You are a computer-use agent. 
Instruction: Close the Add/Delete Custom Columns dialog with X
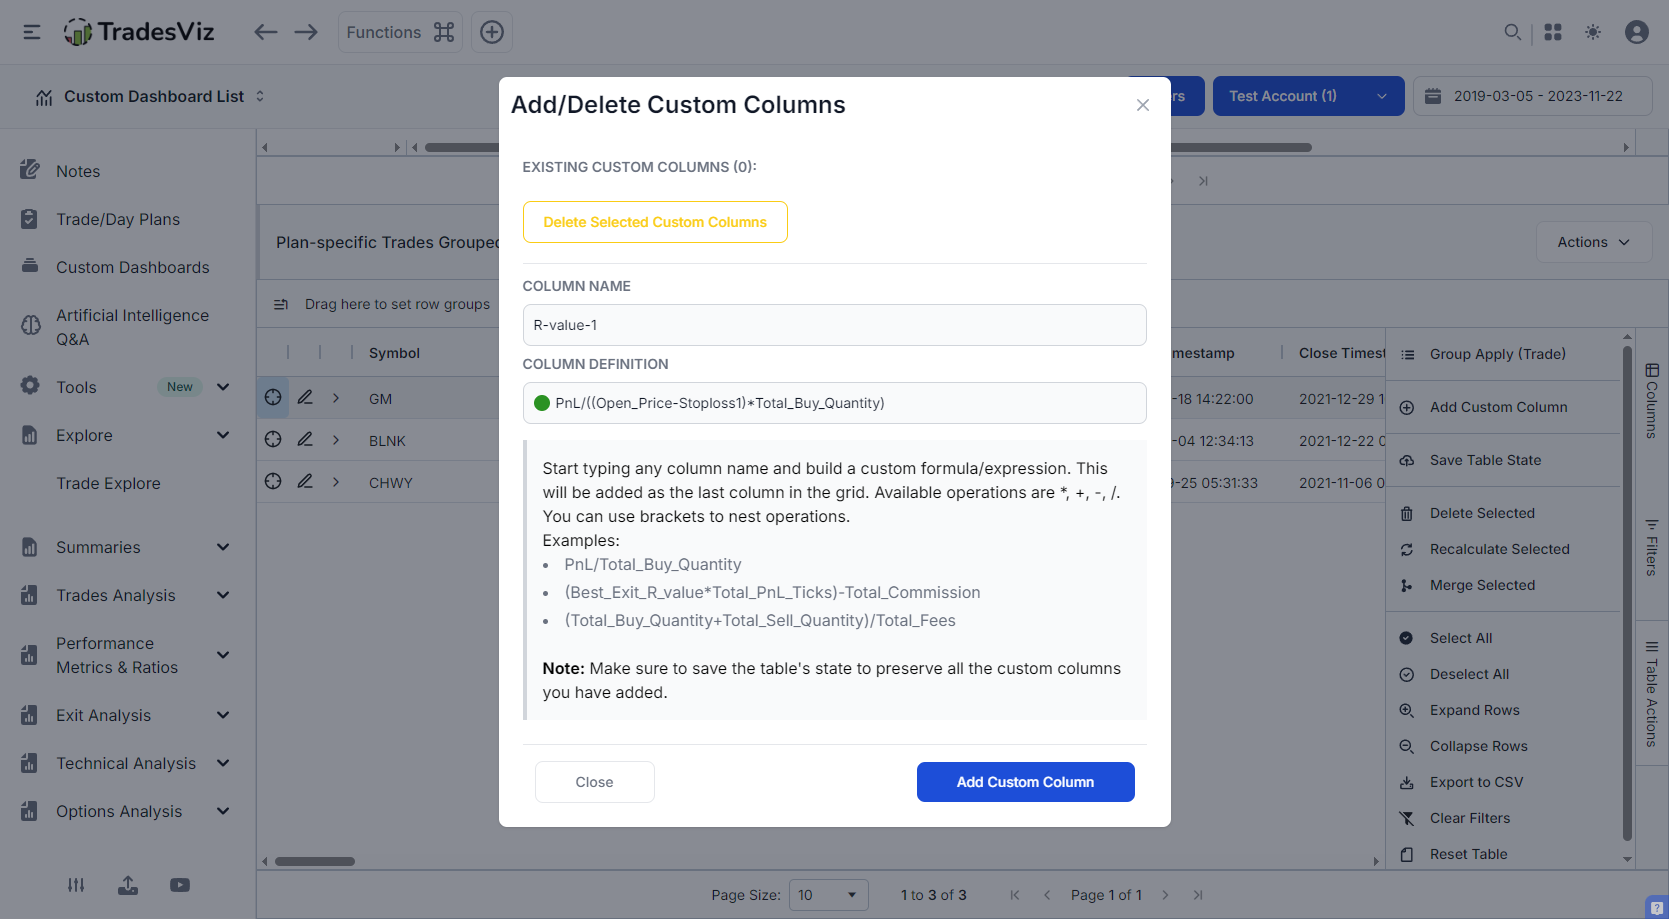[1143, 105]
